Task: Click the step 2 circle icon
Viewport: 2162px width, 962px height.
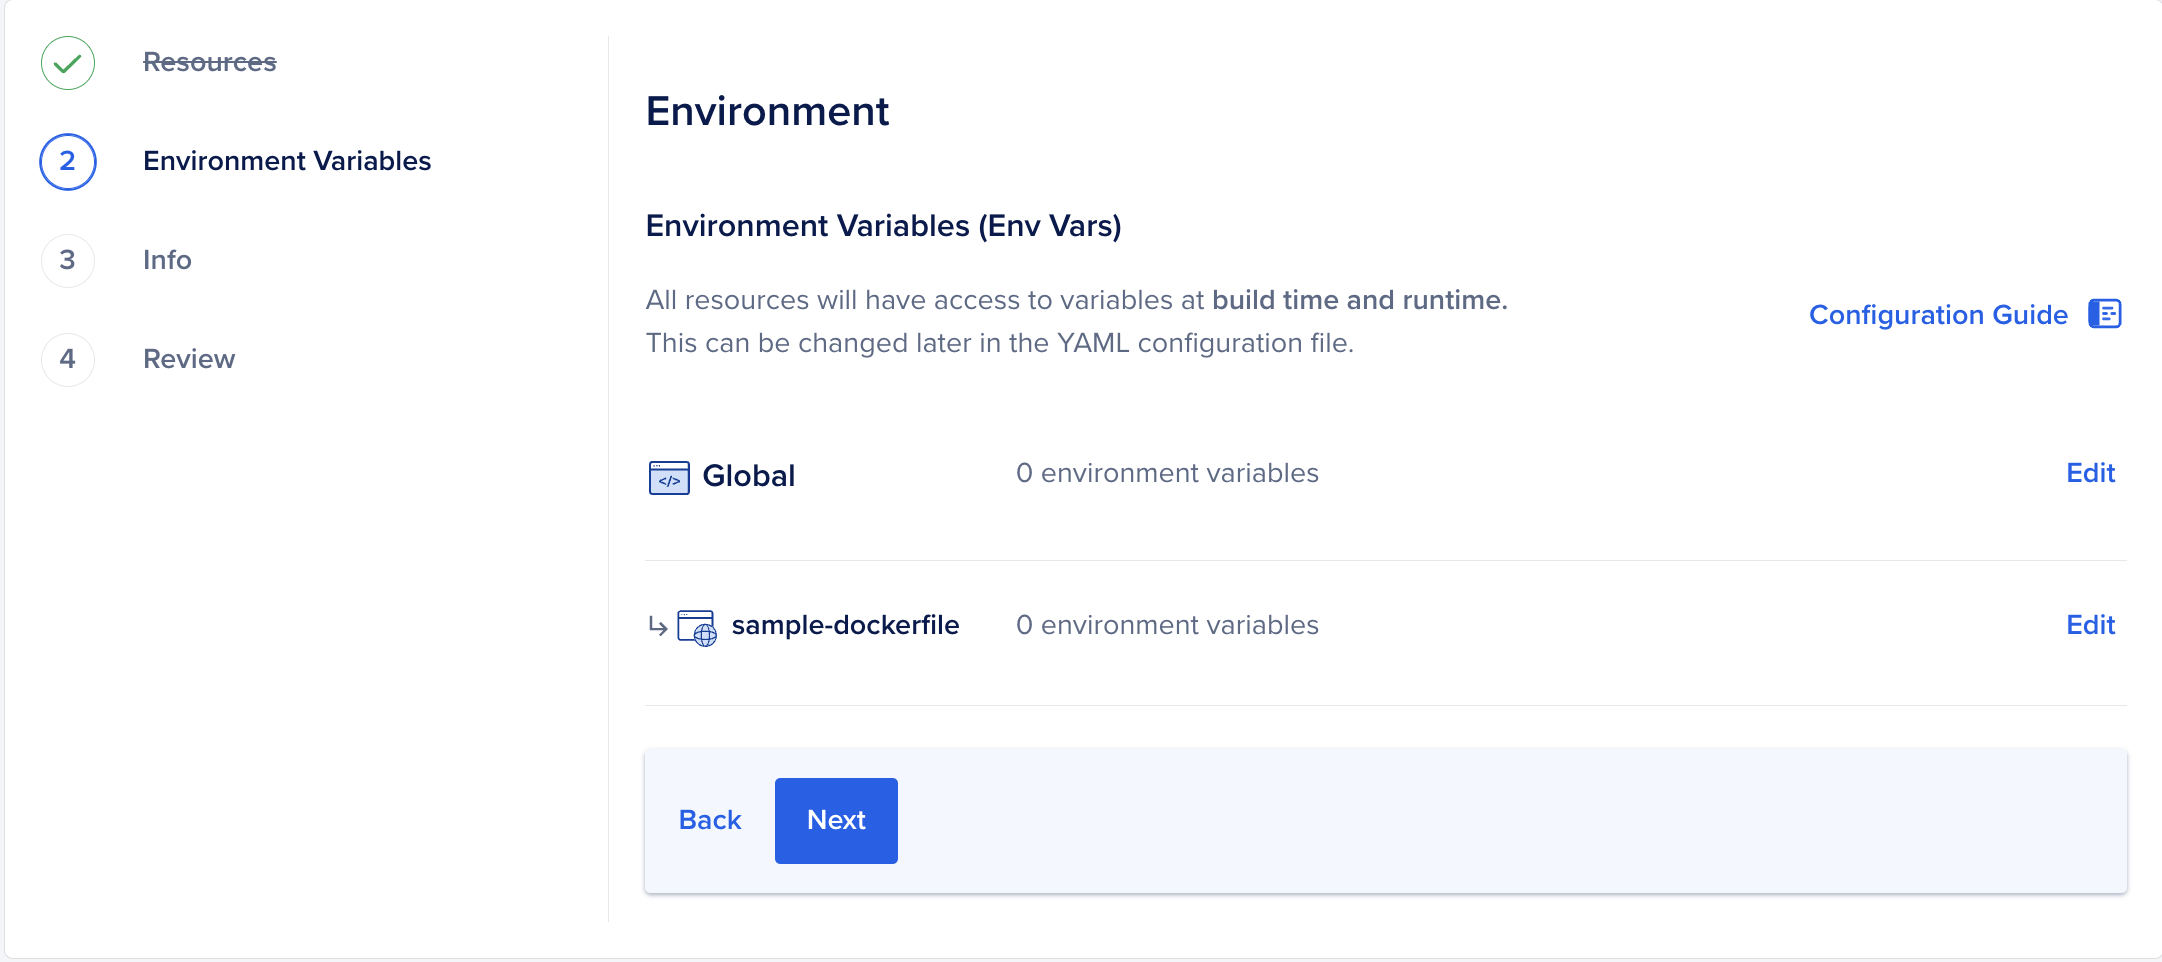Action: coord(68,162)
